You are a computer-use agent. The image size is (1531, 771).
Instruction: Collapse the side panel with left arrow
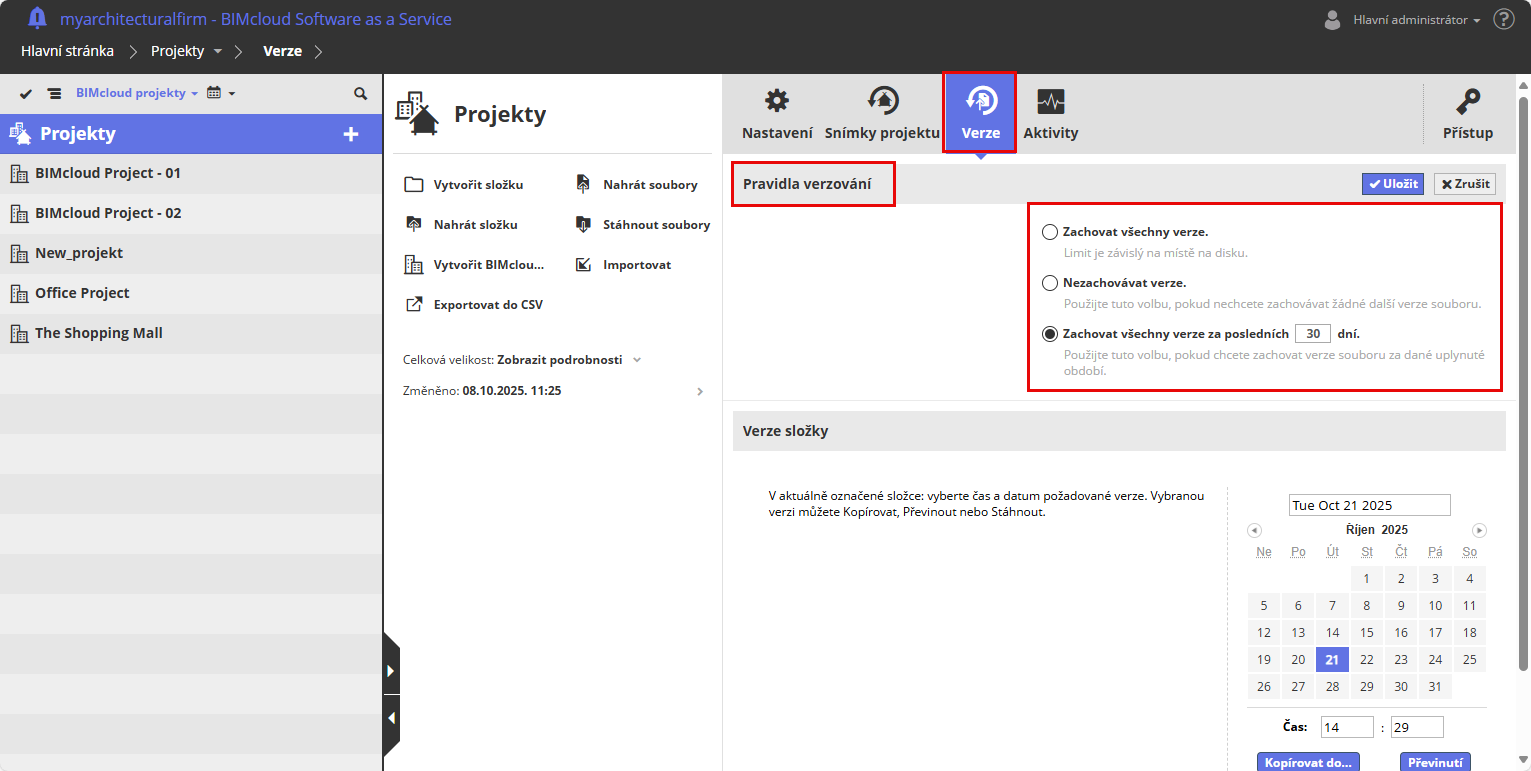click(x=391, y=717)
